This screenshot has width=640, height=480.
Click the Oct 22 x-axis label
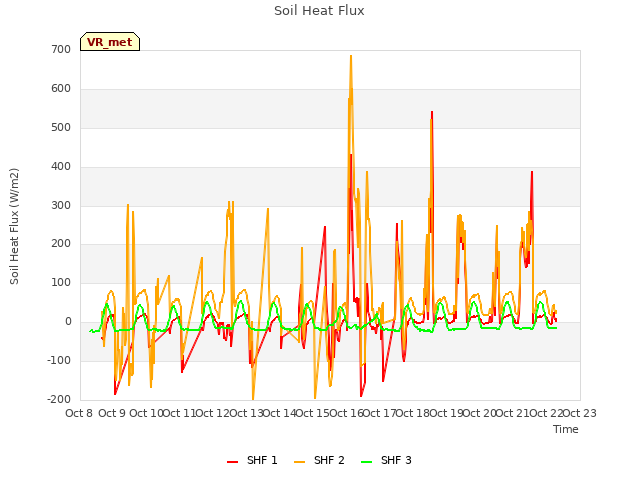tap(546, 413)
